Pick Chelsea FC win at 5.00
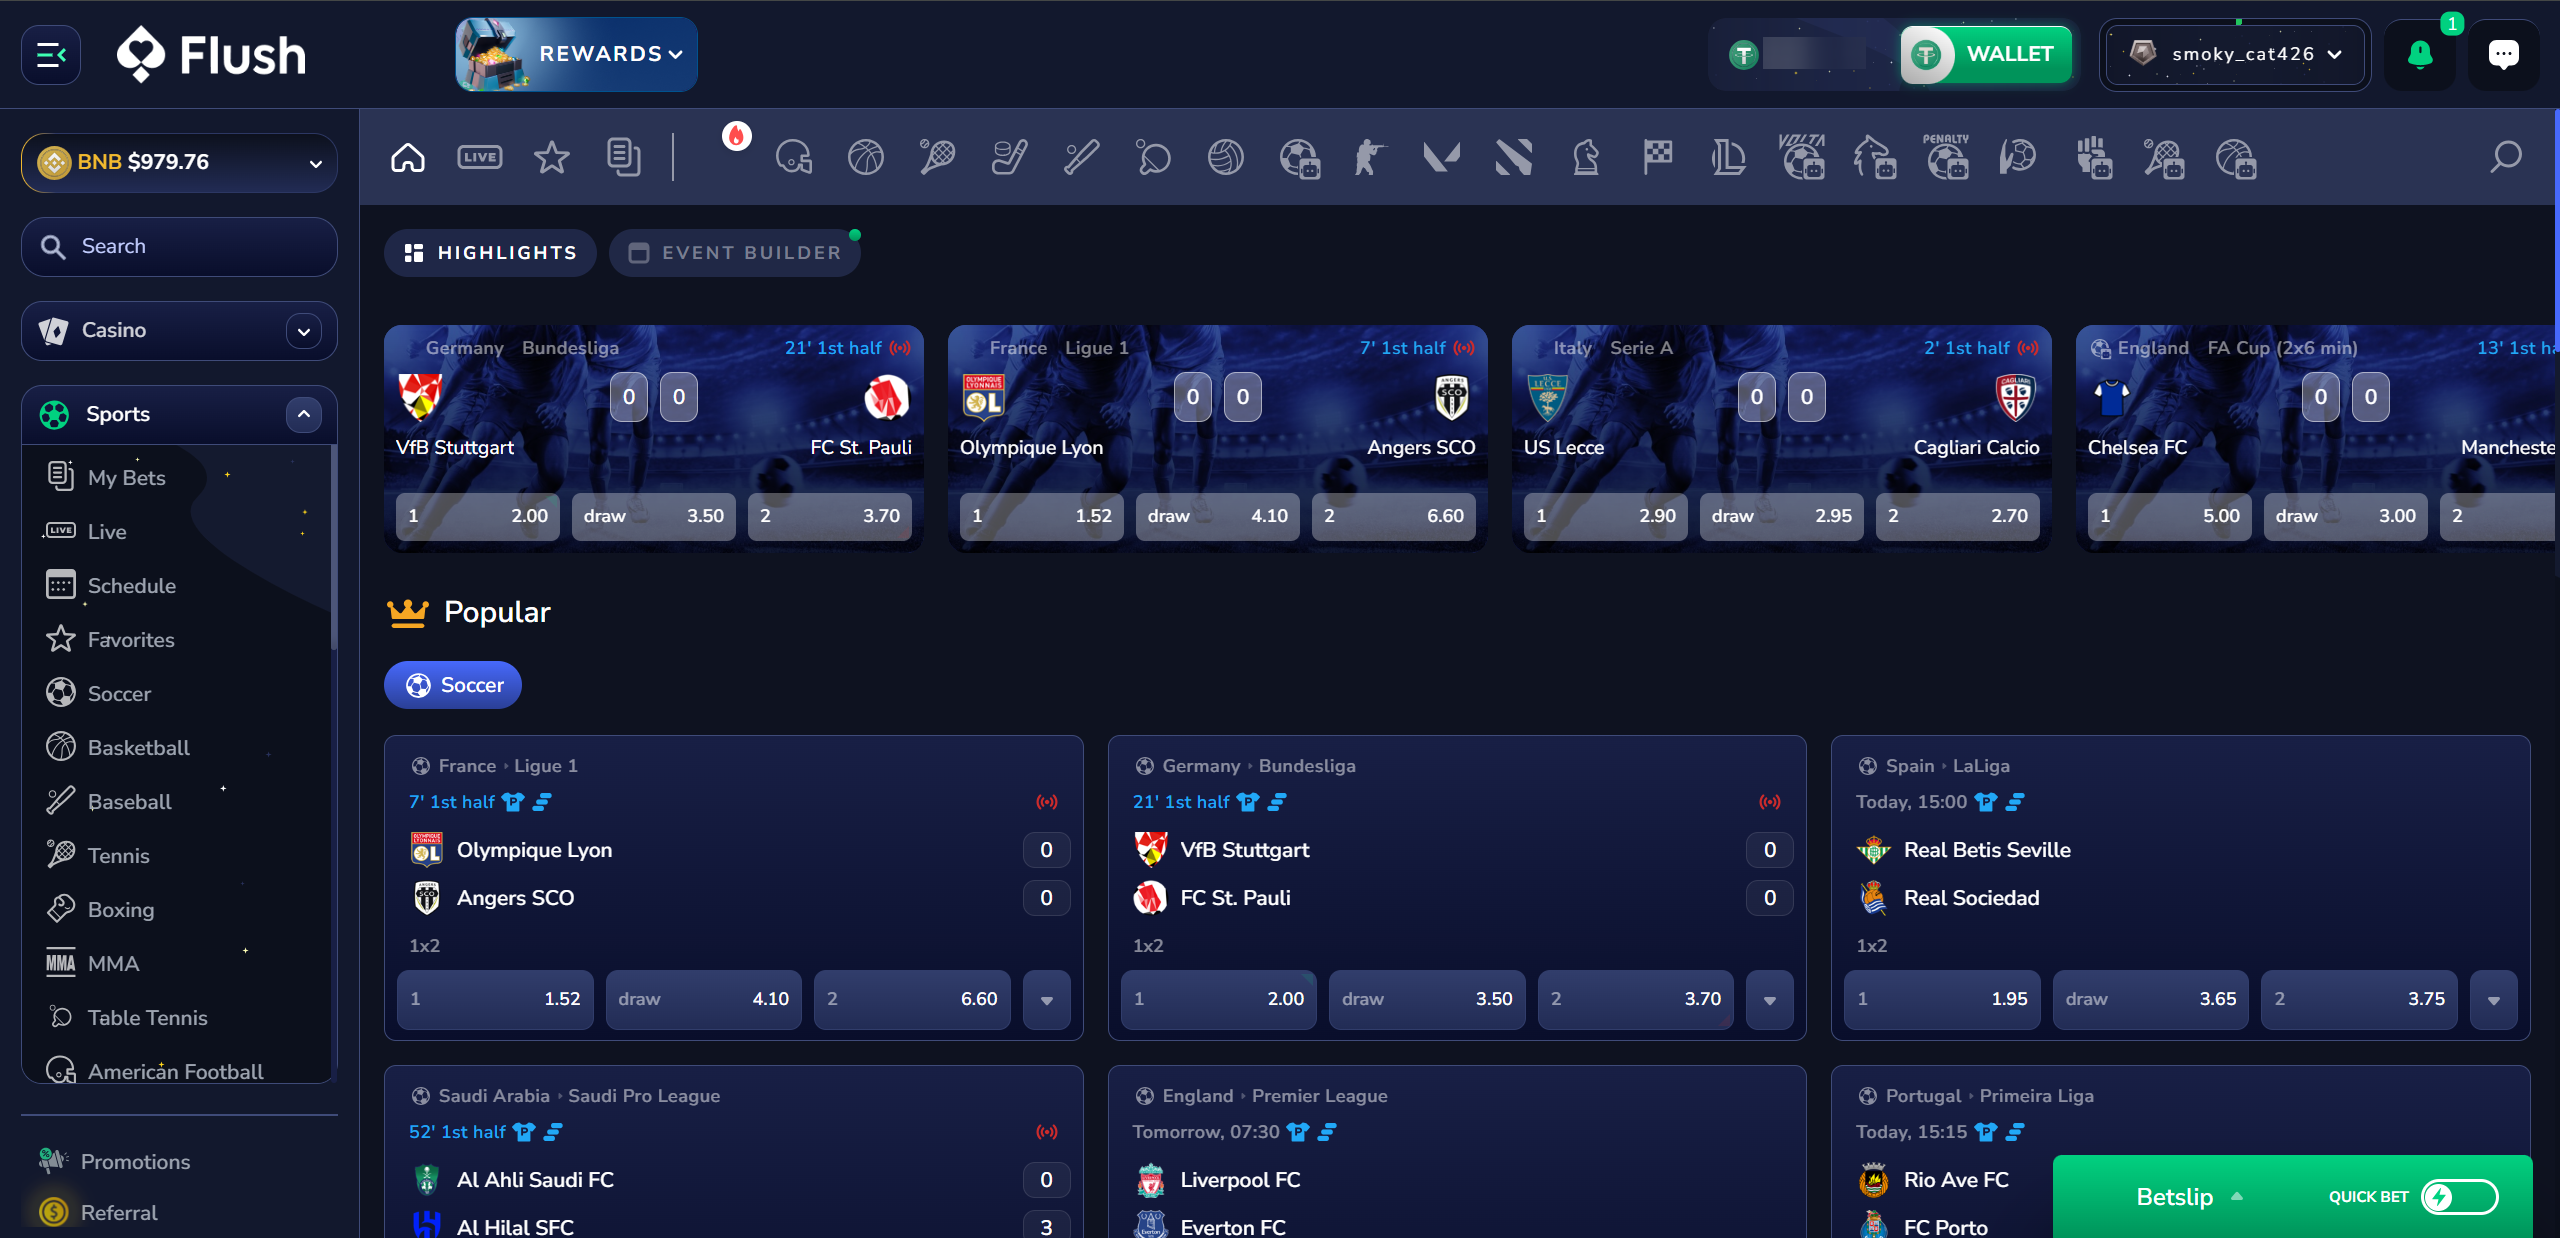Screen dimensions: 2560x1238 pos(2170,516)
